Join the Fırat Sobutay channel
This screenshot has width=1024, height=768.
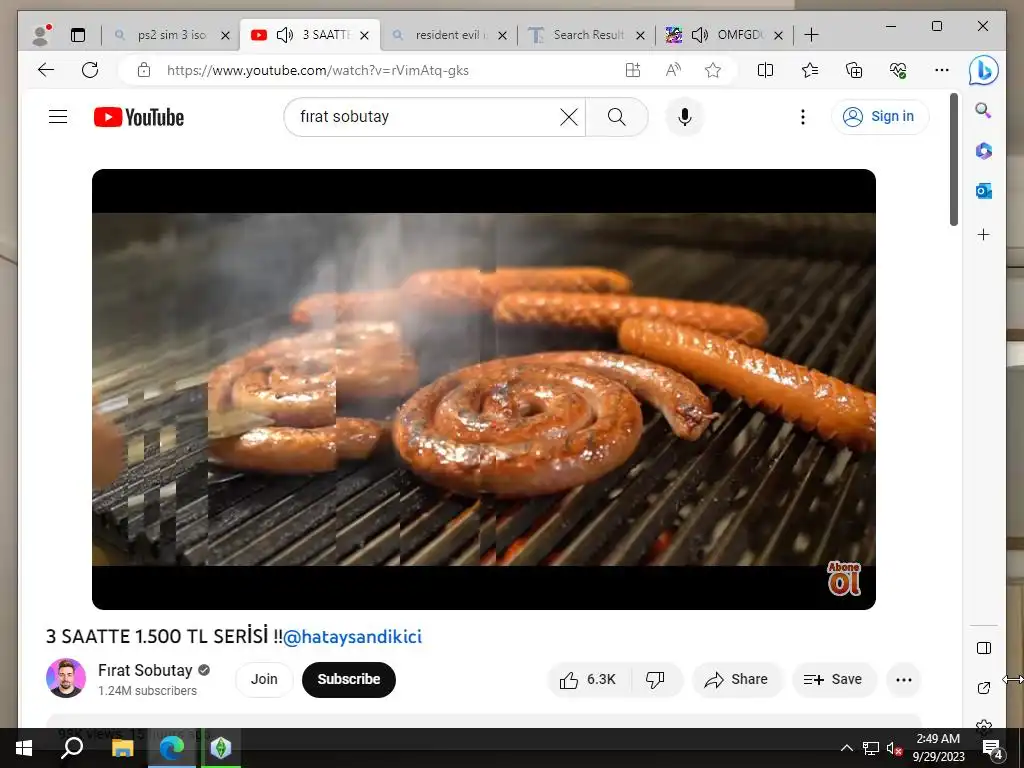click(264, 680)
